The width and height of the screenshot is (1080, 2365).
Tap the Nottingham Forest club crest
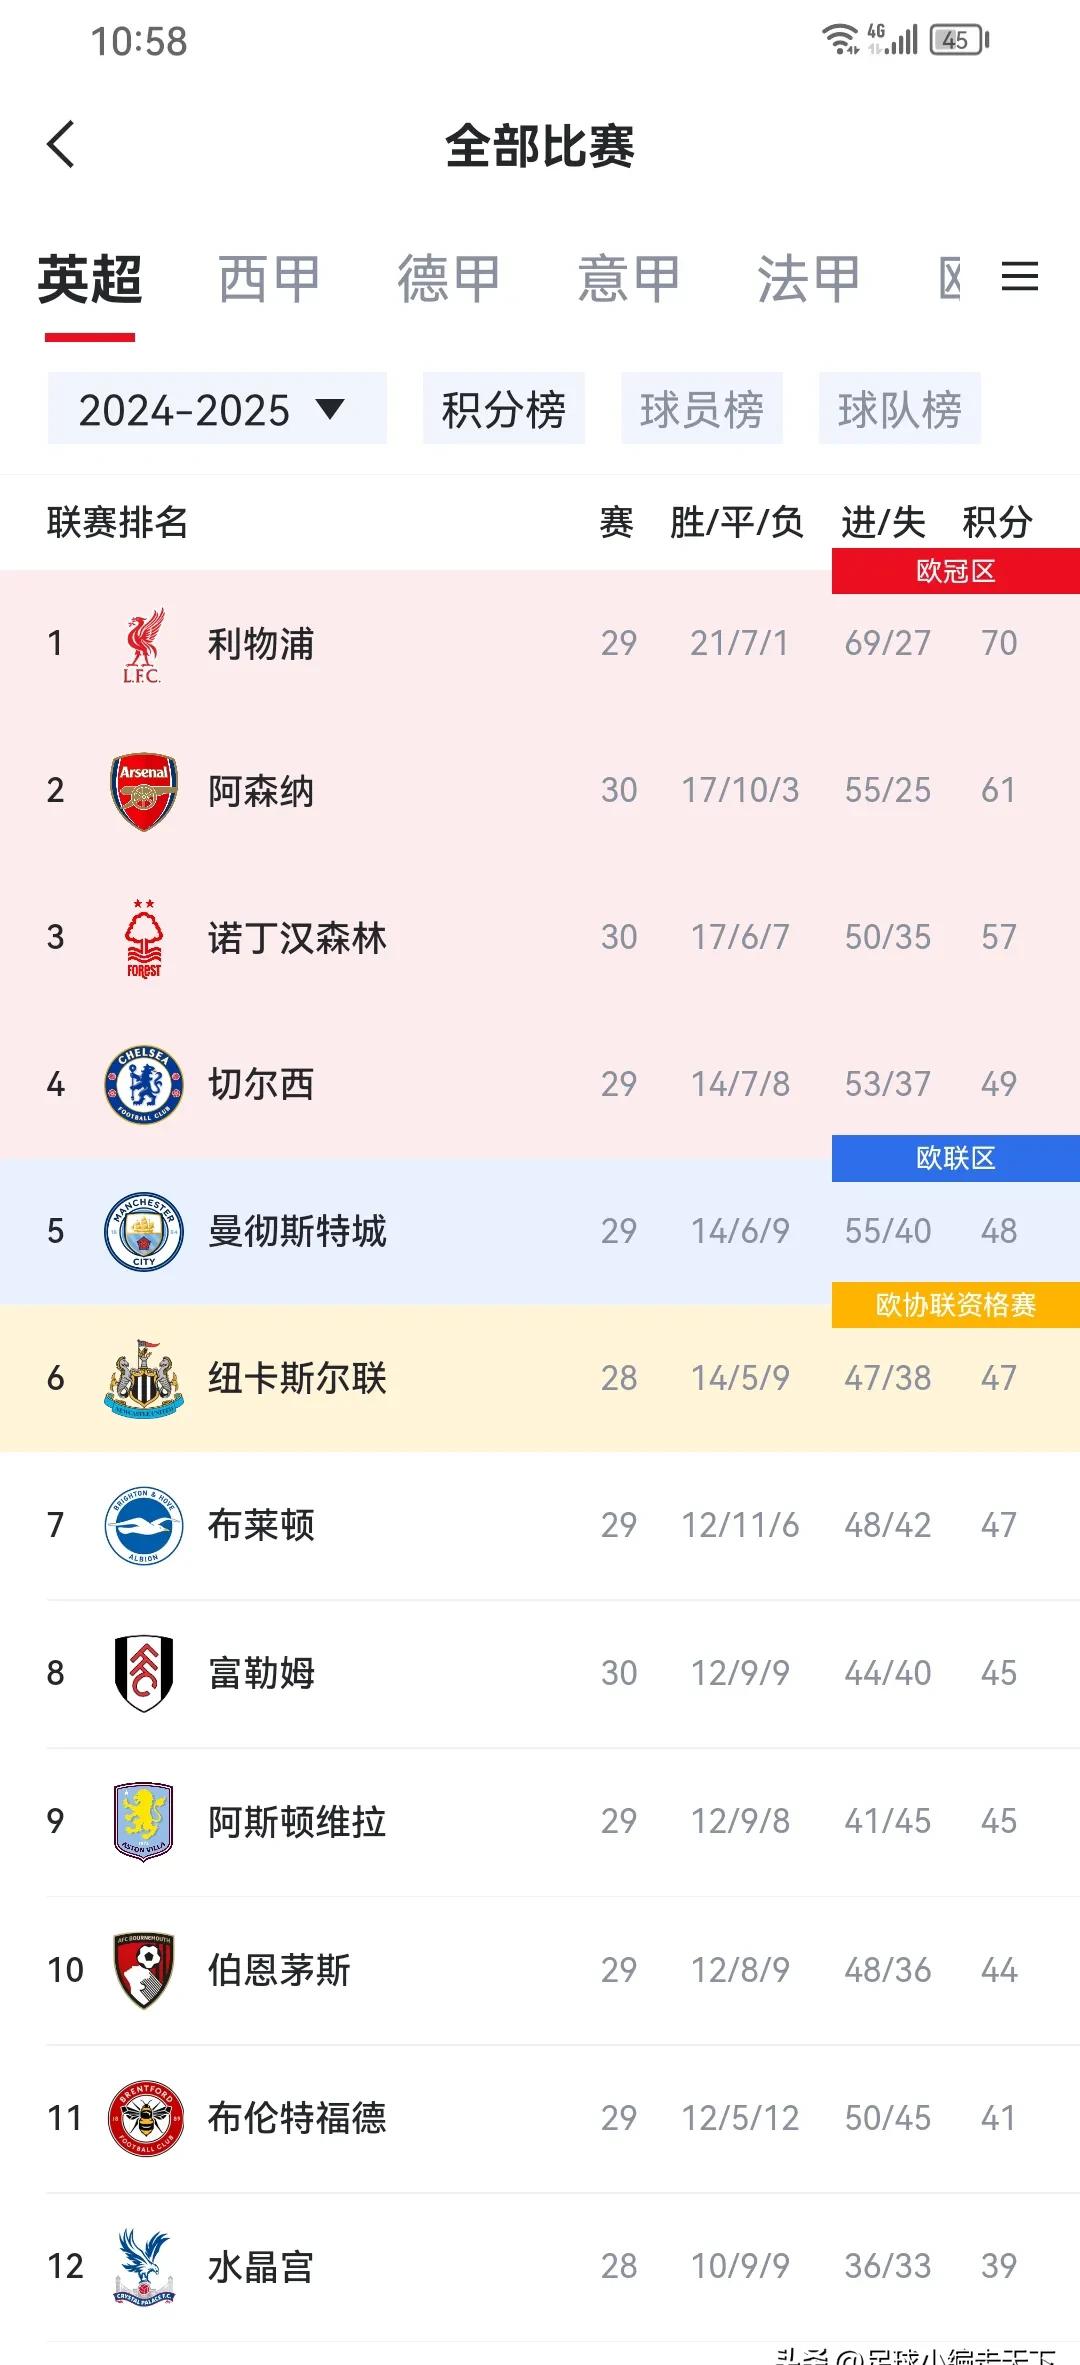coord(143,937)
